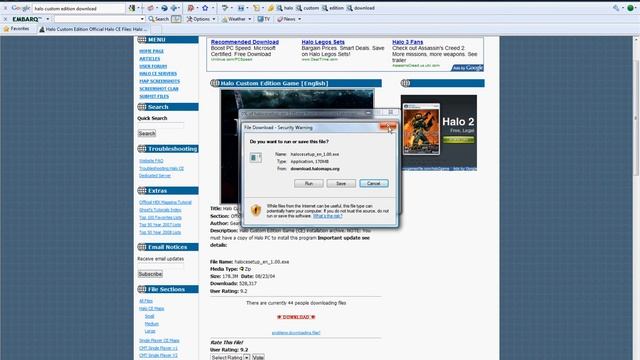Click in the Google toolbar search field

coord(78,8)
